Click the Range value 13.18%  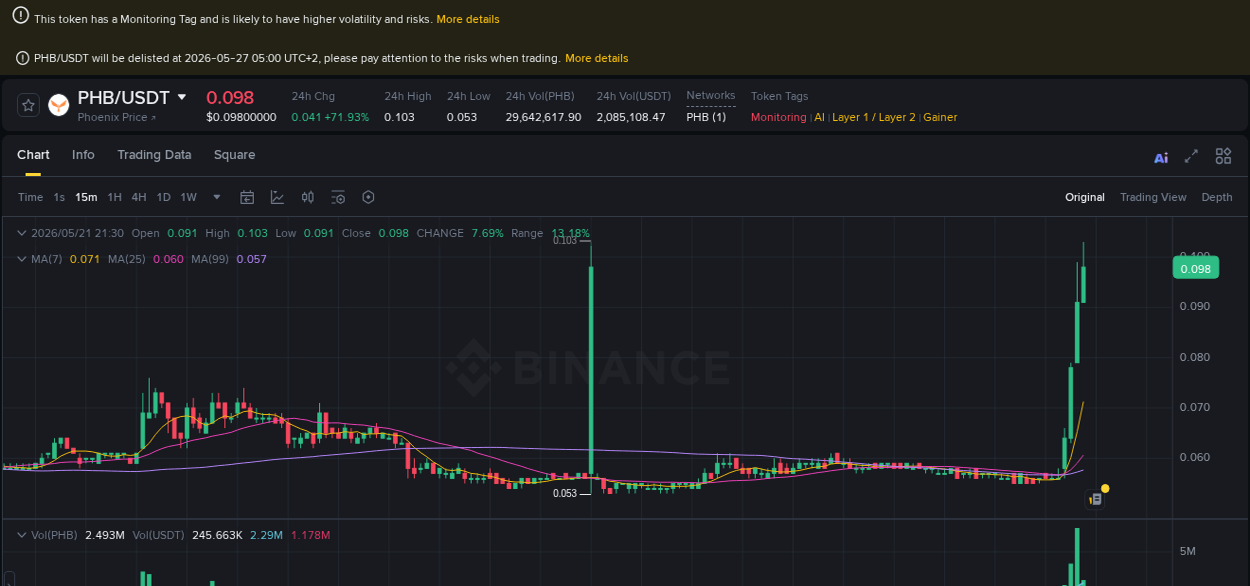tap(568, 233)
